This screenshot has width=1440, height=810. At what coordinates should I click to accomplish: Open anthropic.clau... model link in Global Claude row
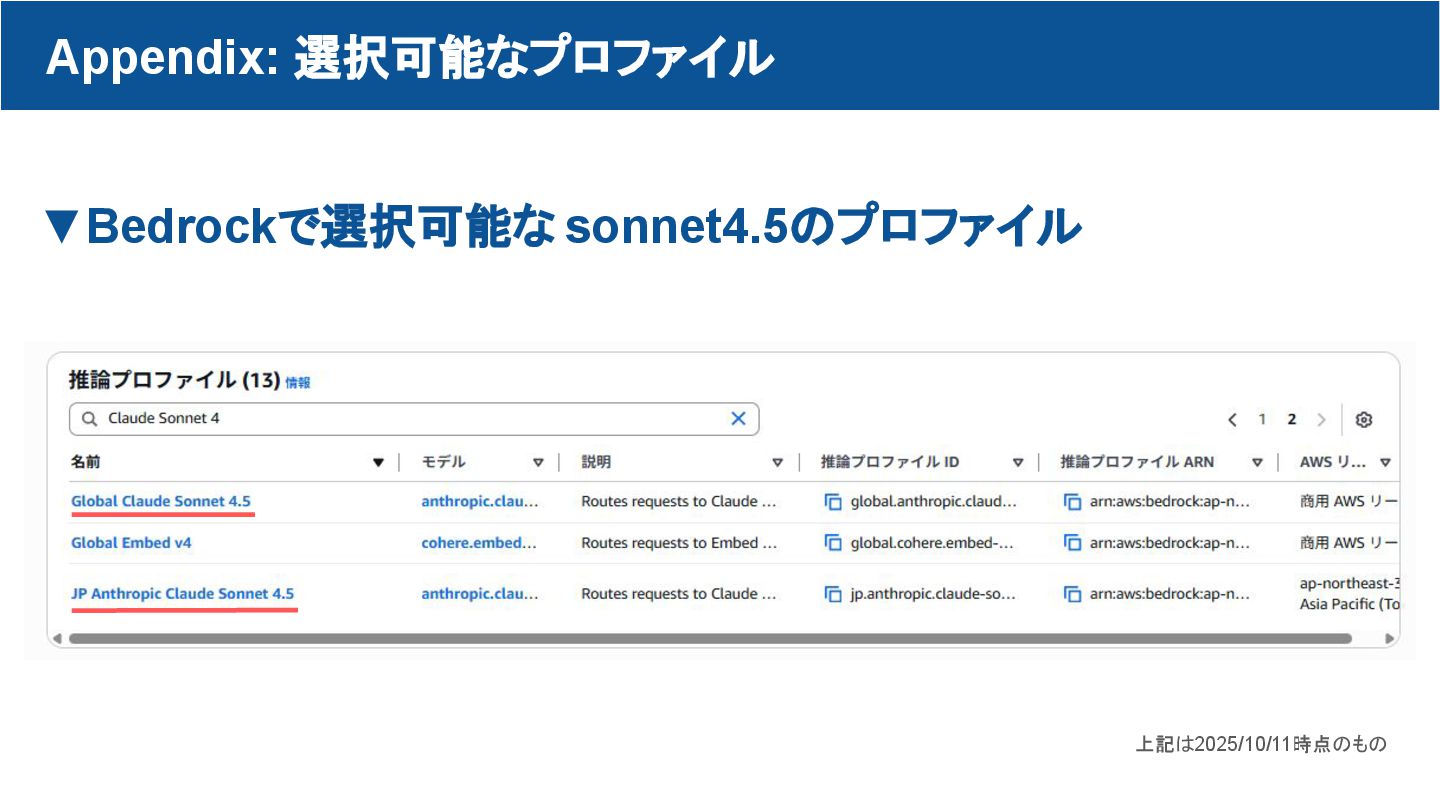(x=480, y=501)
